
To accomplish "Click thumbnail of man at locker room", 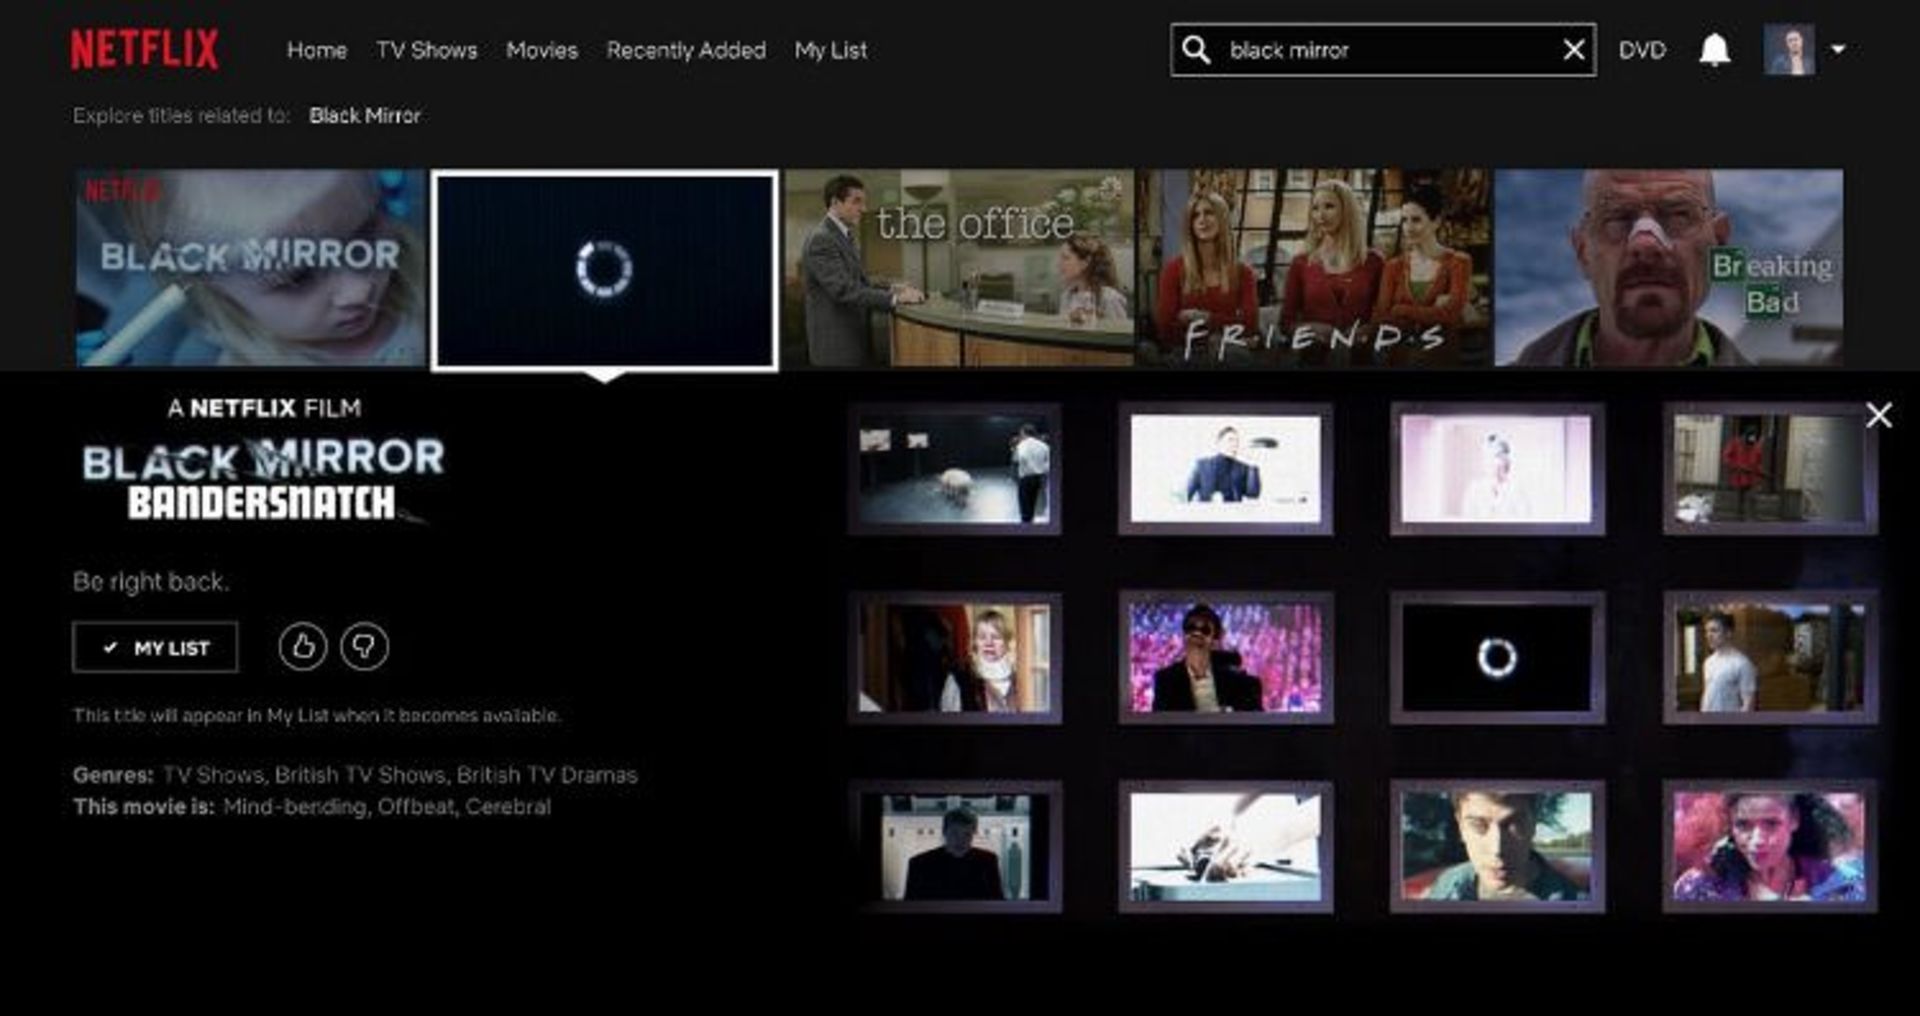I will [x=955, y=847].
